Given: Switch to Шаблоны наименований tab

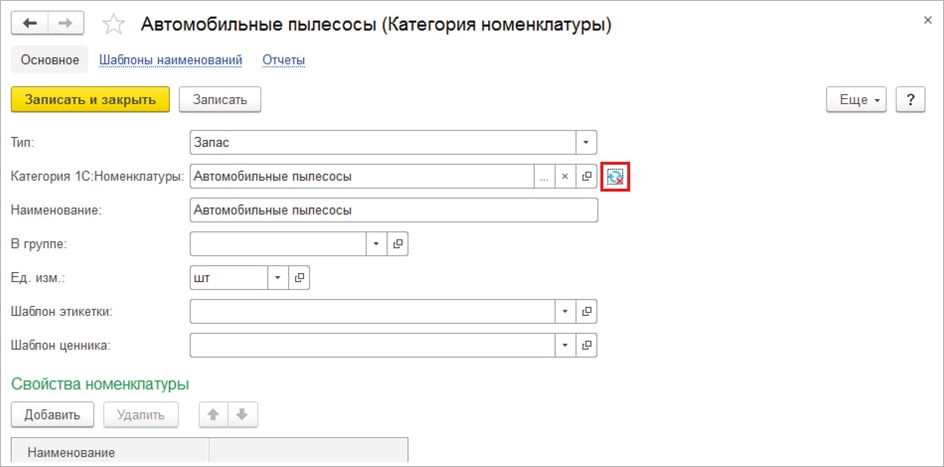Looking at the screenshot, I should 170,60.
